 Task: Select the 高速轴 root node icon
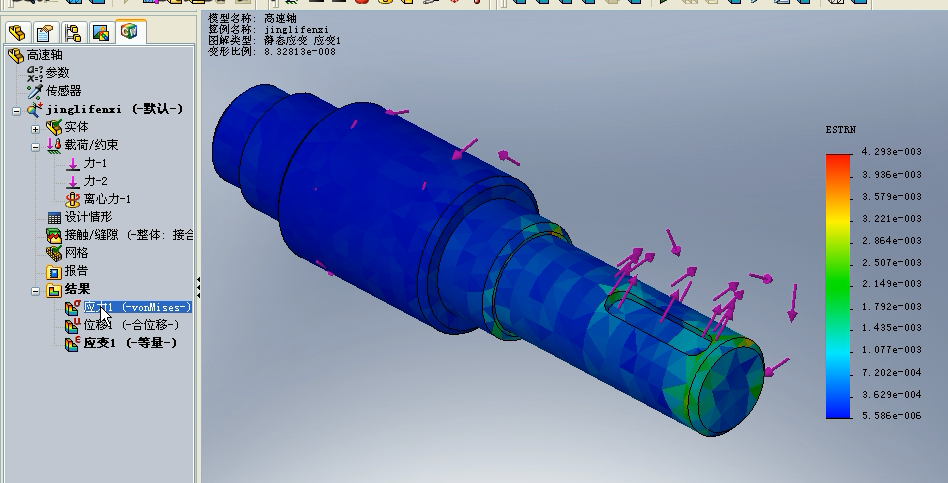coord(16,55)
